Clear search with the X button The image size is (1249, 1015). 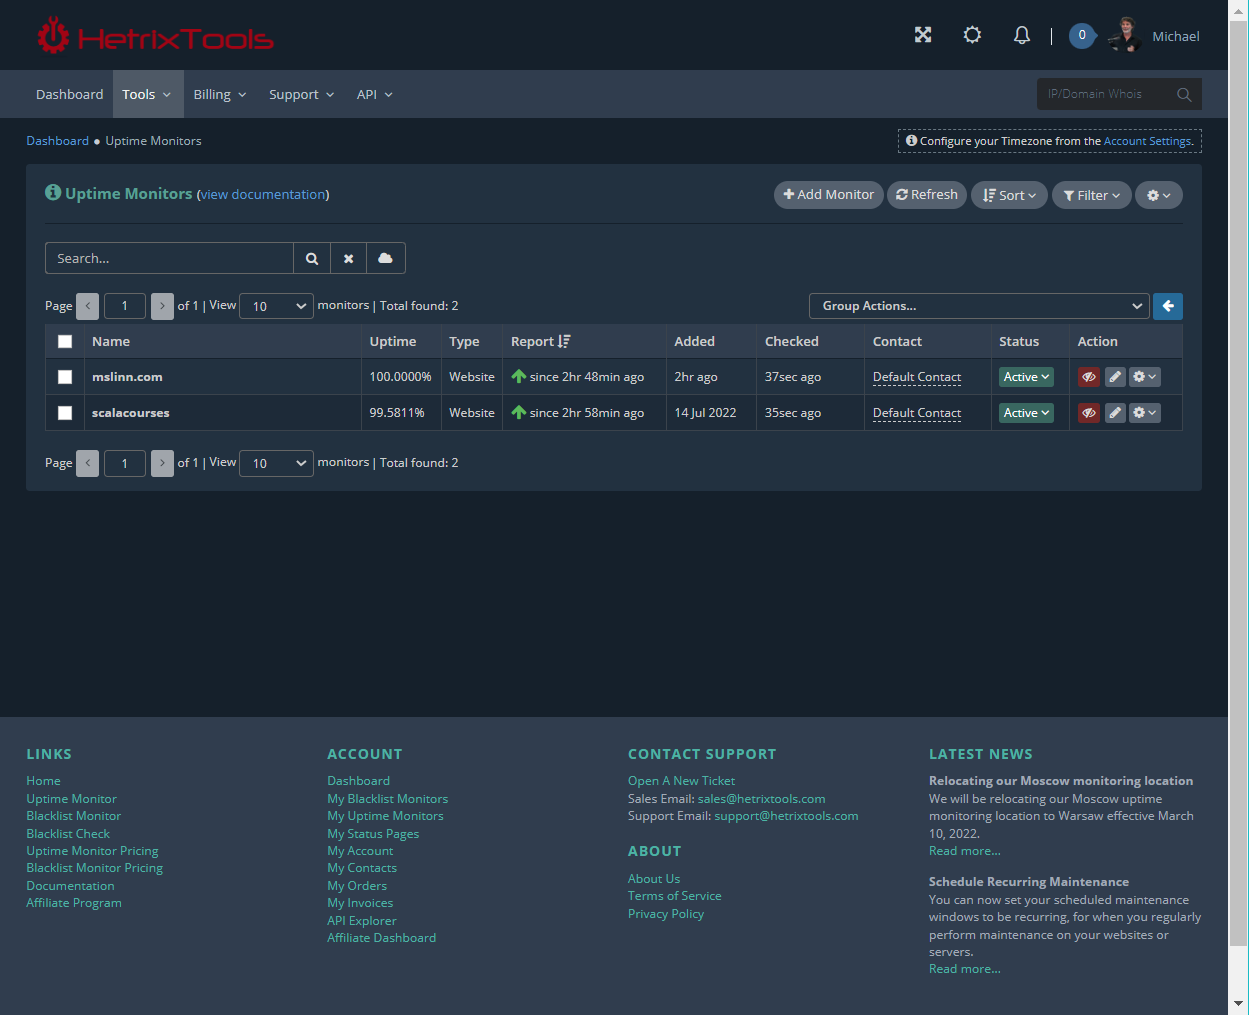(x=348, y=258)
